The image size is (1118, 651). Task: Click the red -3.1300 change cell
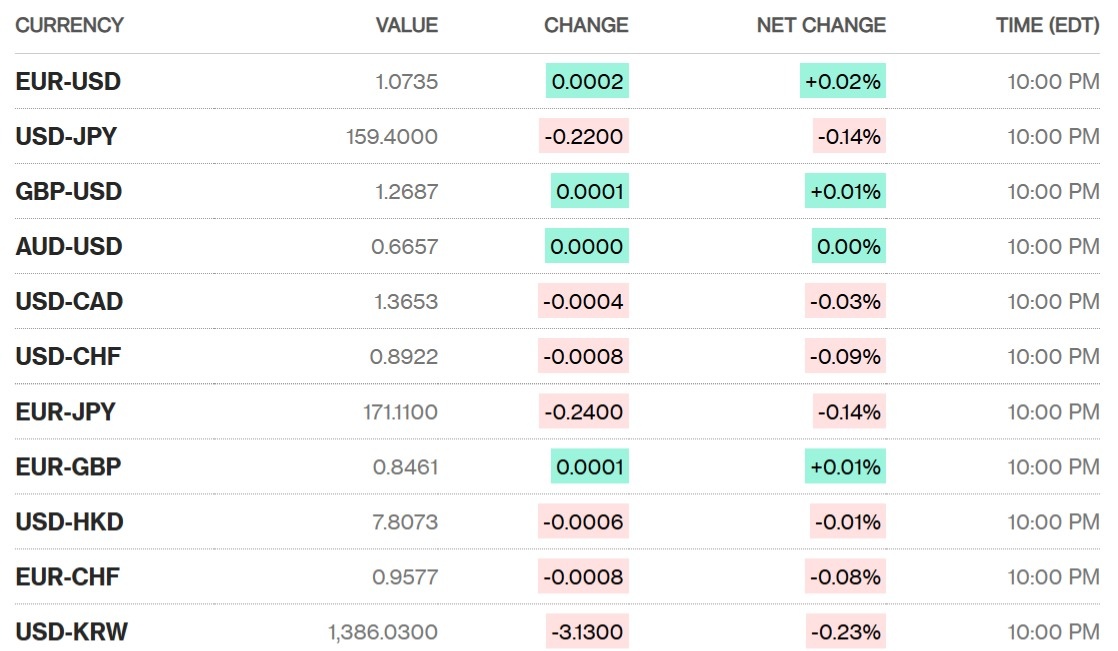[587, 632]
